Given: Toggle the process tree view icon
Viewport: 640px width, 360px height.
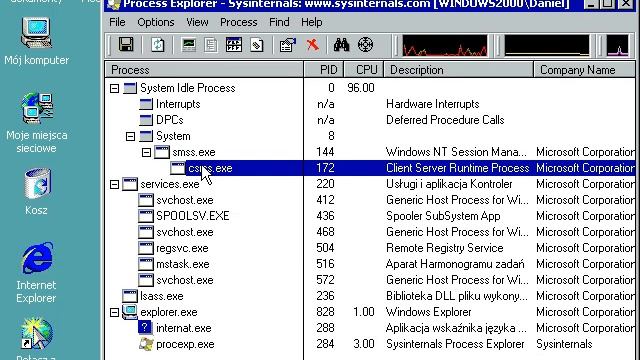Looking at the screenshot, I should tap(211, 44).
